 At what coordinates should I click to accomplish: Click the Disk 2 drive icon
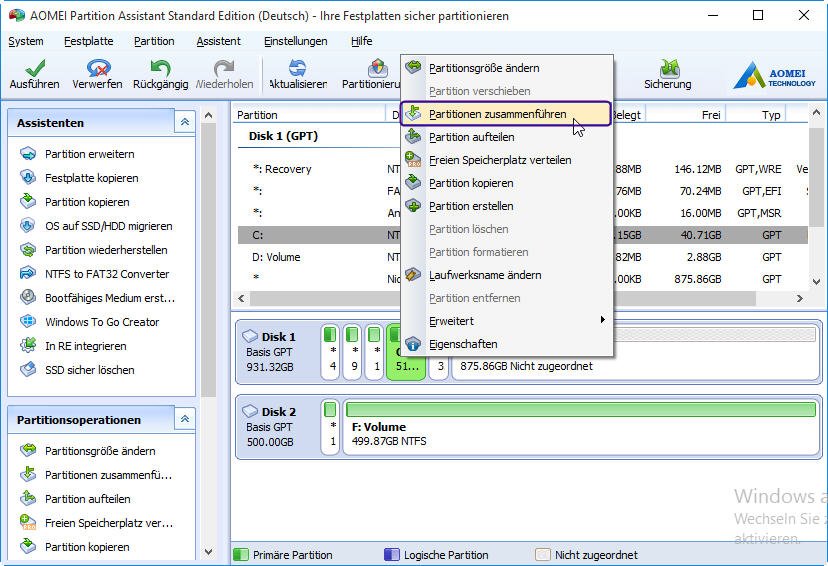249,411
